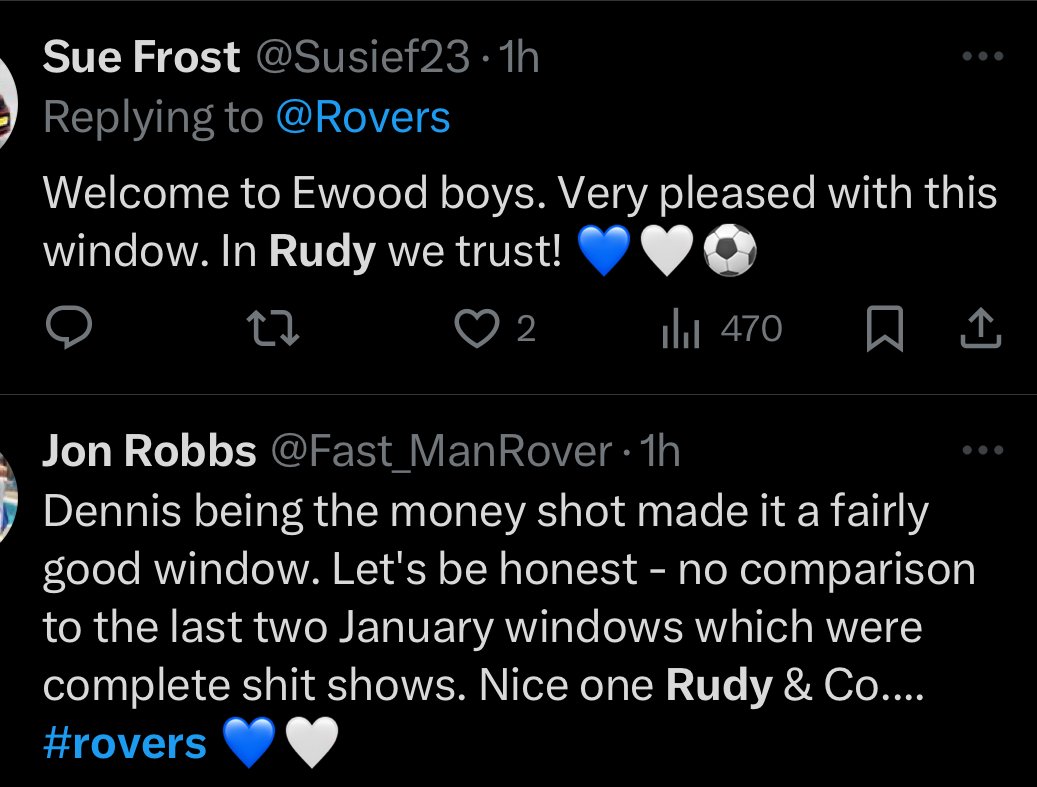Open Sue Frost's tweet timestamp 1h

click(x=519, y=57)
